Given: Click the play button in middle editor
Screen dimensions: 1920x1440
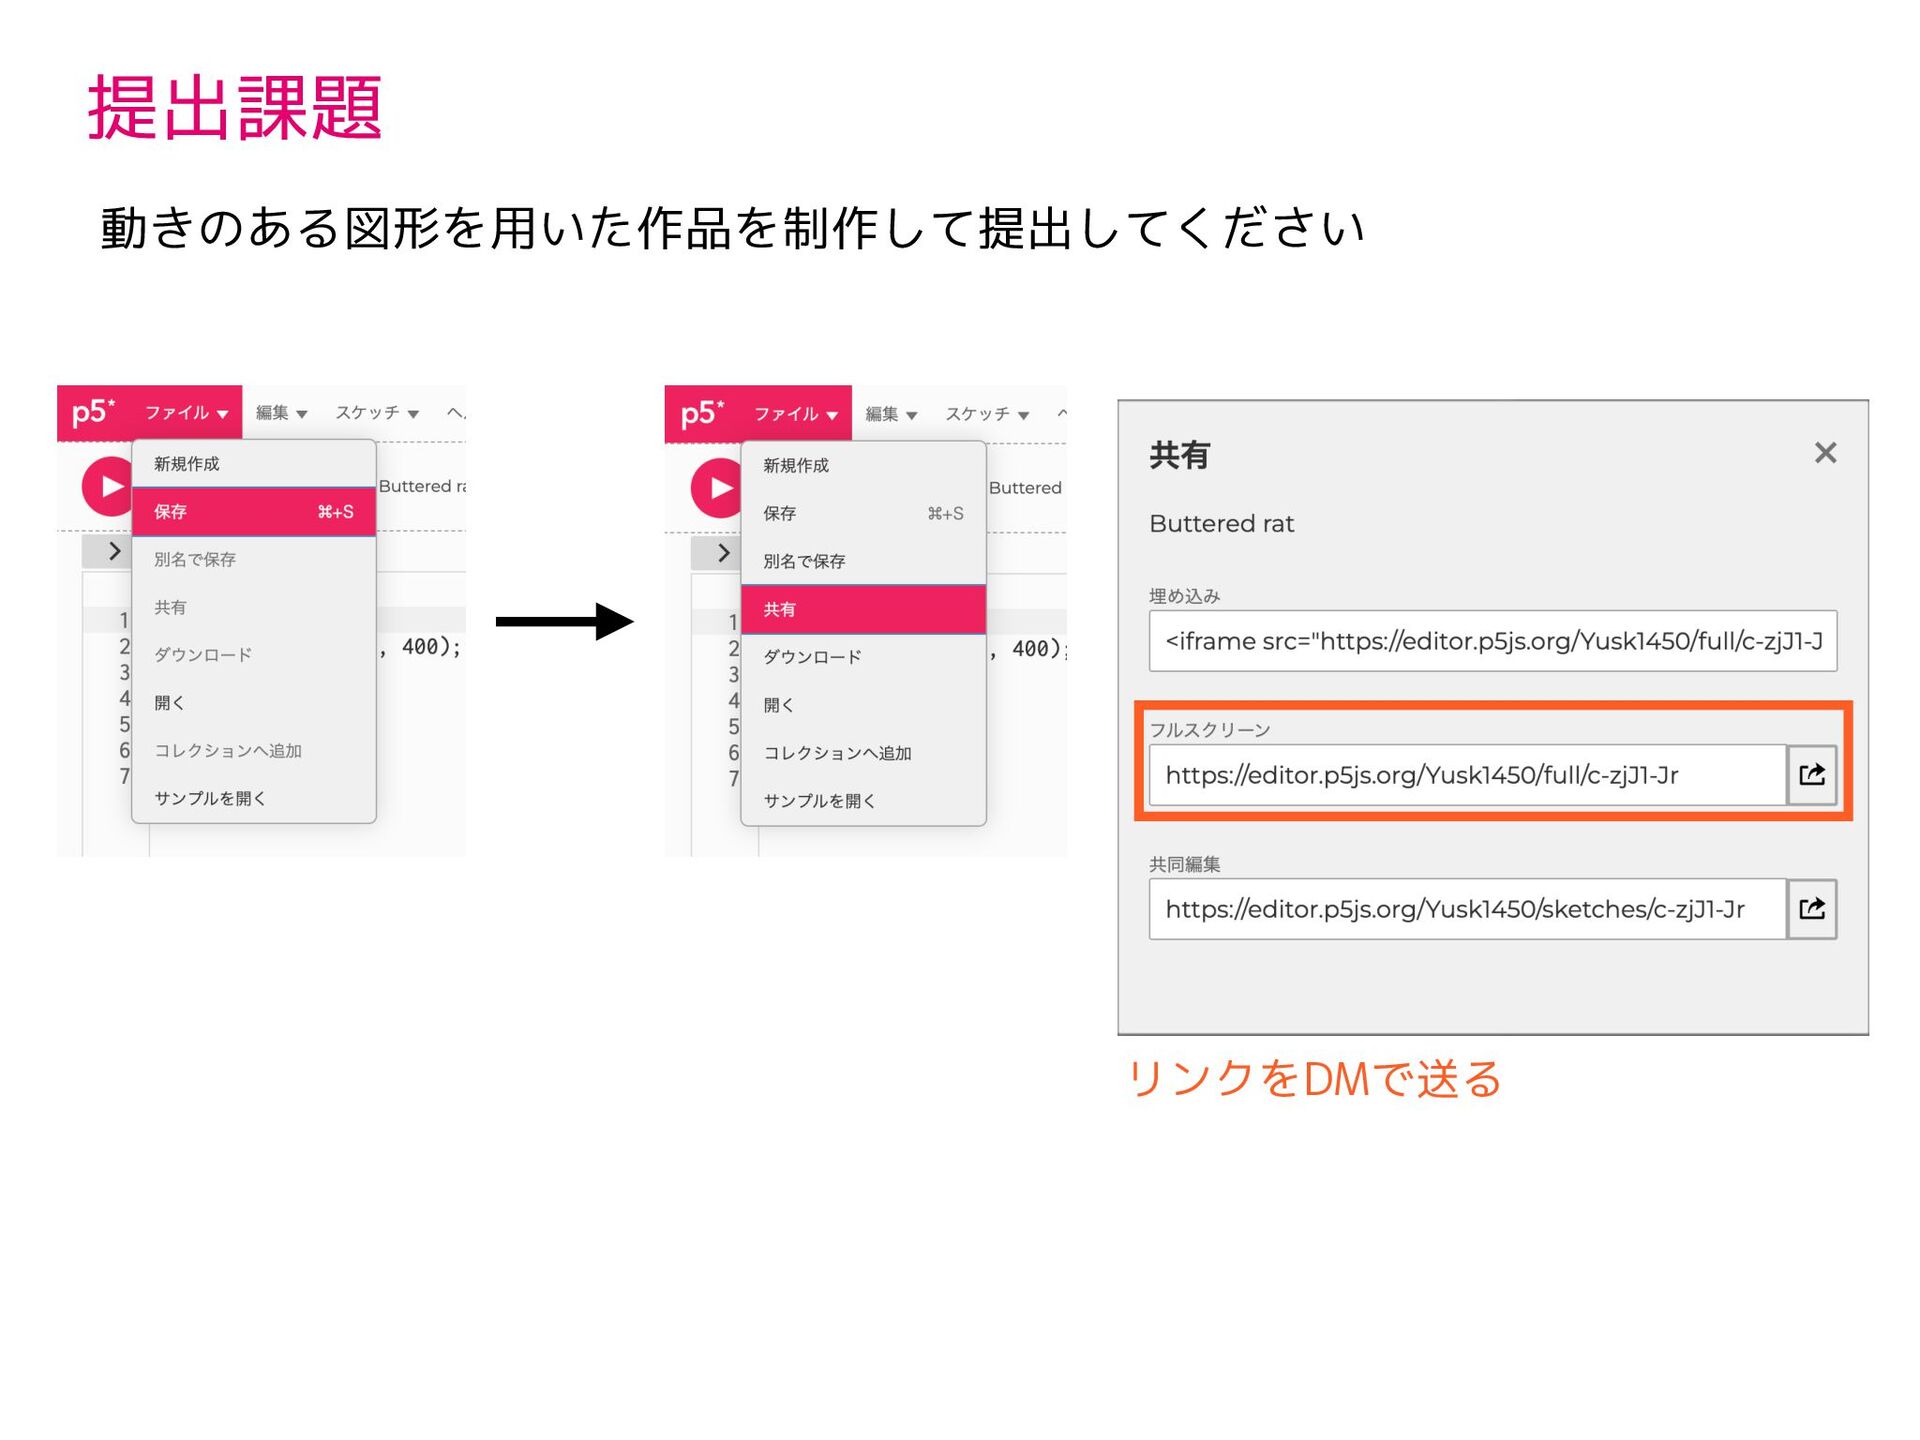Looking at the screenshot, I should (716, 488).
